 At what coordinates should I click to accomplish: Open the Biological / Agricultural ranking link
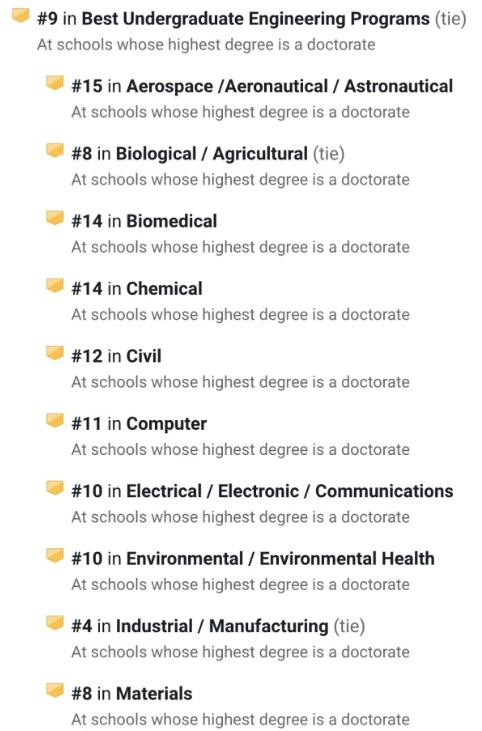point(212,154)
